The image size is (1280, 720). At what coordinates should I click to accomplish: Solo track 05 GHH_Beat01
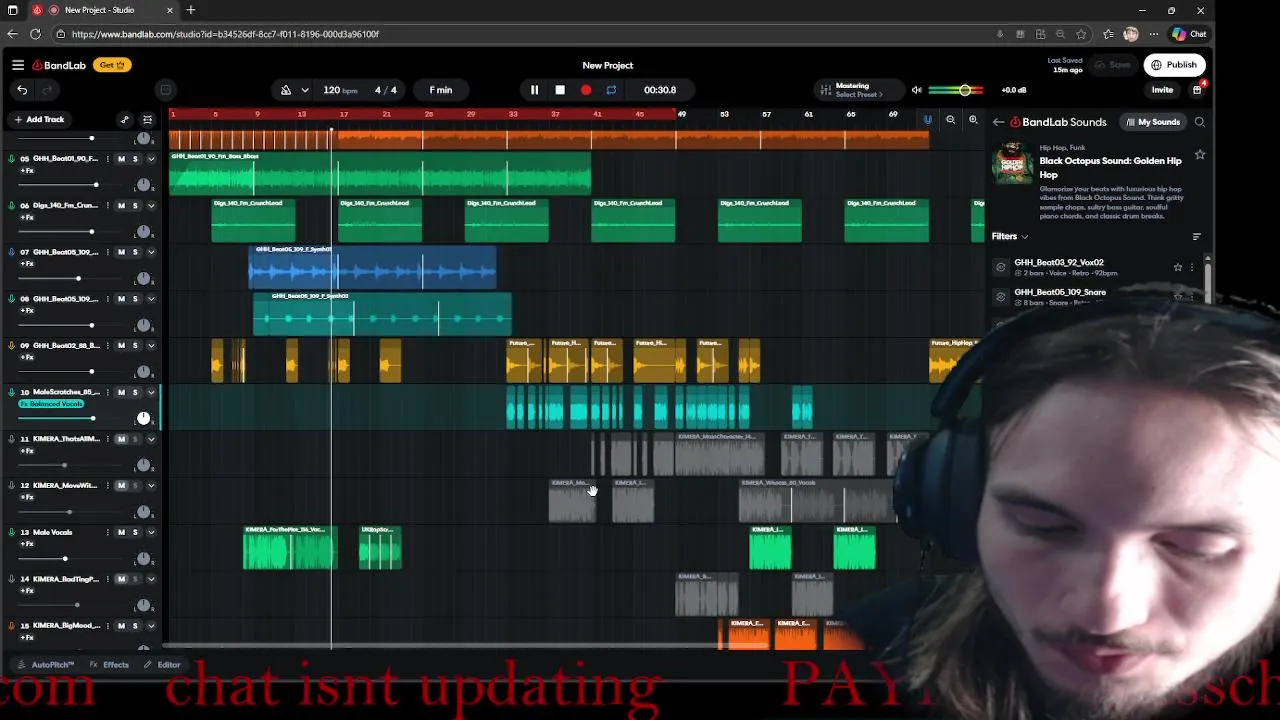pyautogui.click(x=135, y=159)
